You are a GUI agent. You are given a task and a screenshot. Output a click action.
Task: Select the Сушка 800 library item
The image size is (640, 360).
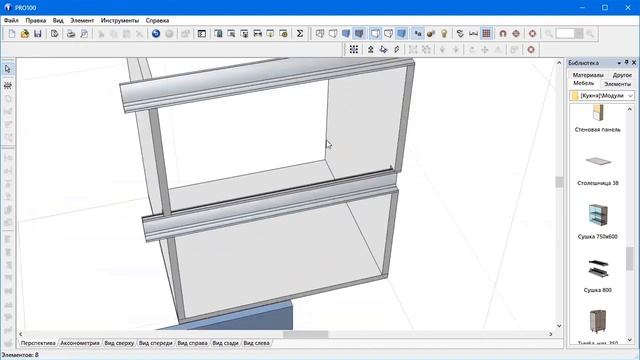pyautogui.click(x=598, y=276)
